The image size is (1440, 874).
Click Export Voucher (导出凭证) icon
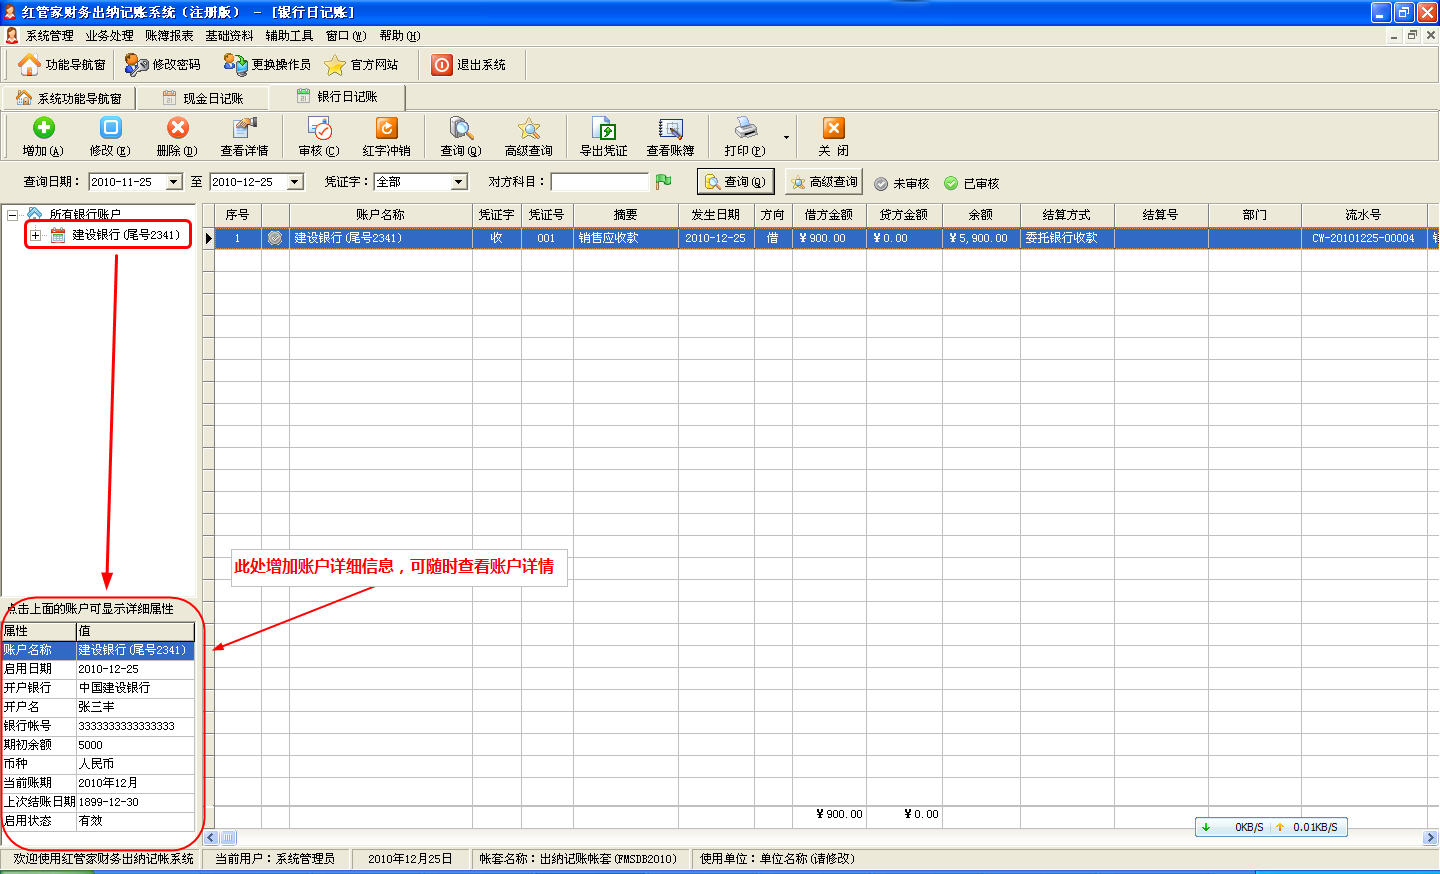(603, 129)
